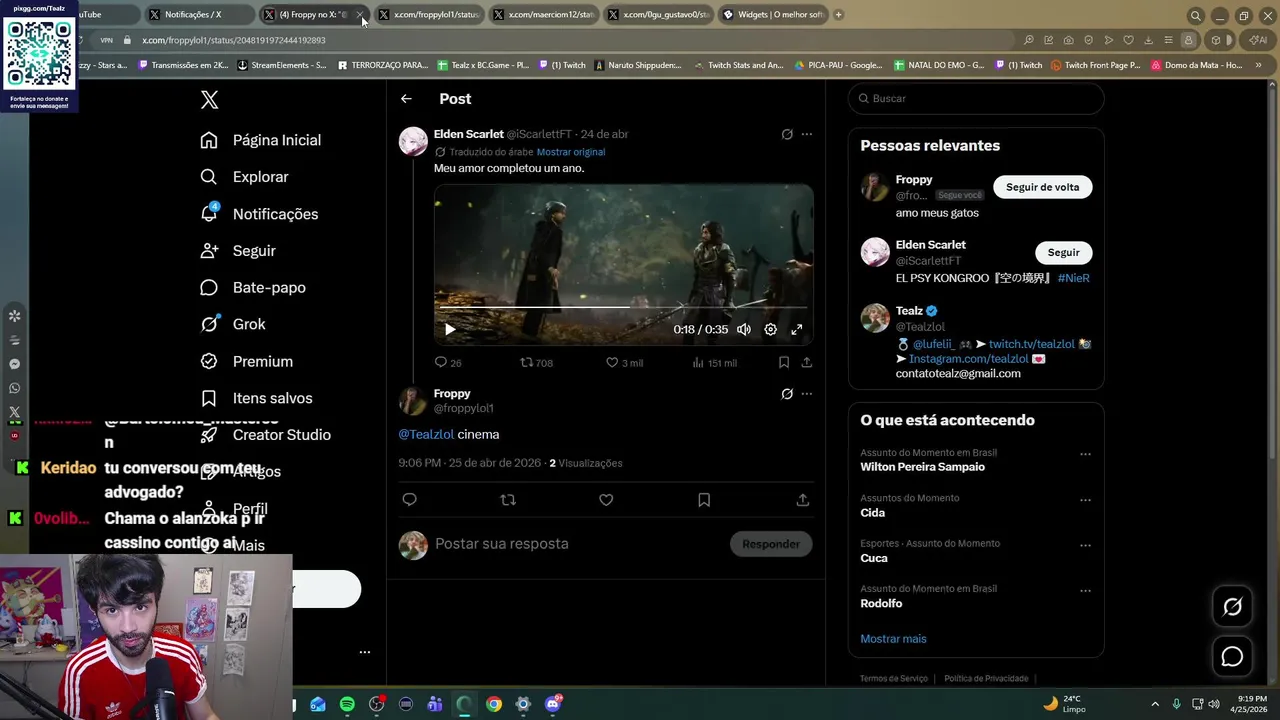1280x720 pixels.
Task: Open the #NieR hashtag link
Action: 1073,278
